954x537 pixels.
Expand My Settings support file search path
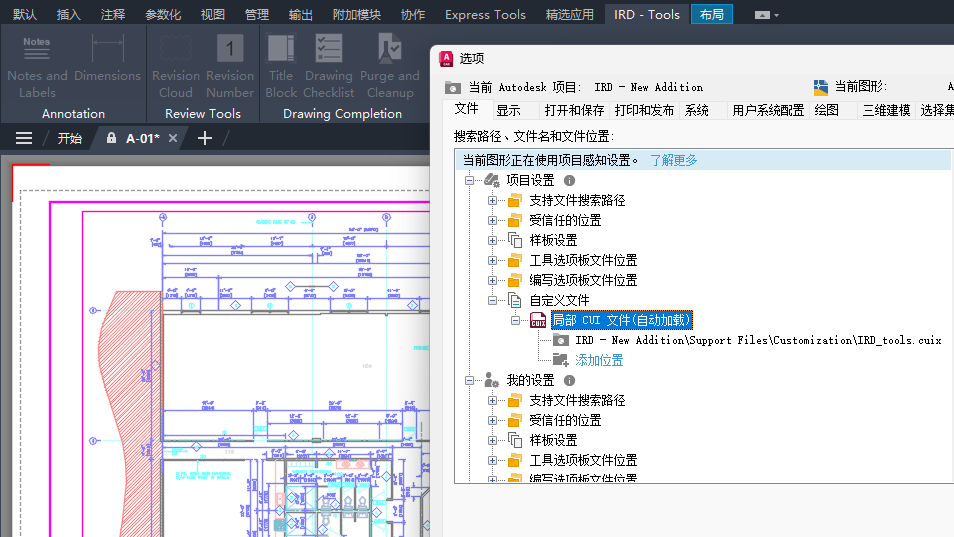click(x=492, y=400)
